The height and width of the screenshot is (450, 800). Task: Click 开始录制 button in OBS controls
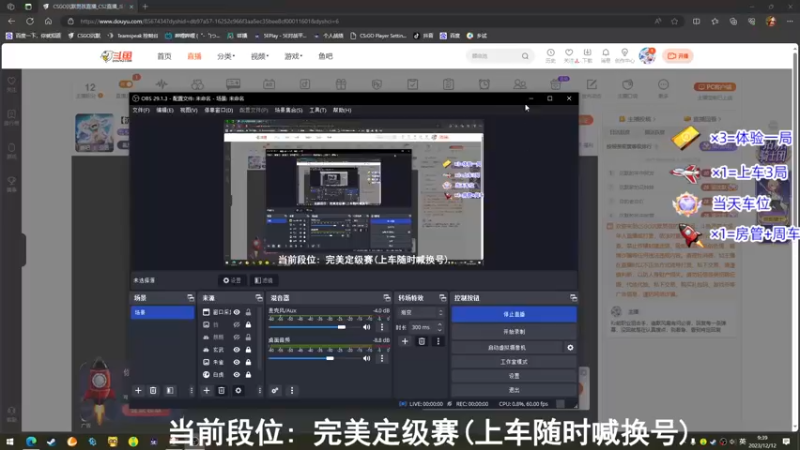[514, 332]
